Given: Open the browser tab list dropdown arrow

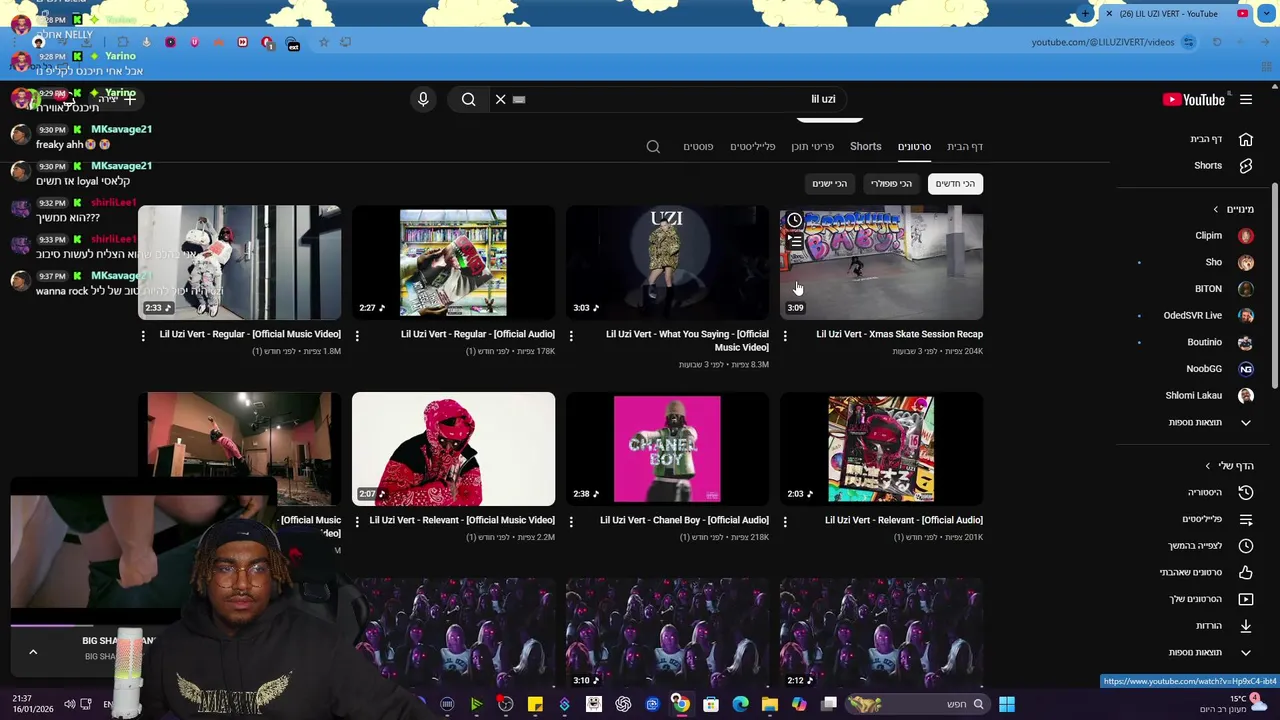Looking at the screenshot, I should [1265, 14].
